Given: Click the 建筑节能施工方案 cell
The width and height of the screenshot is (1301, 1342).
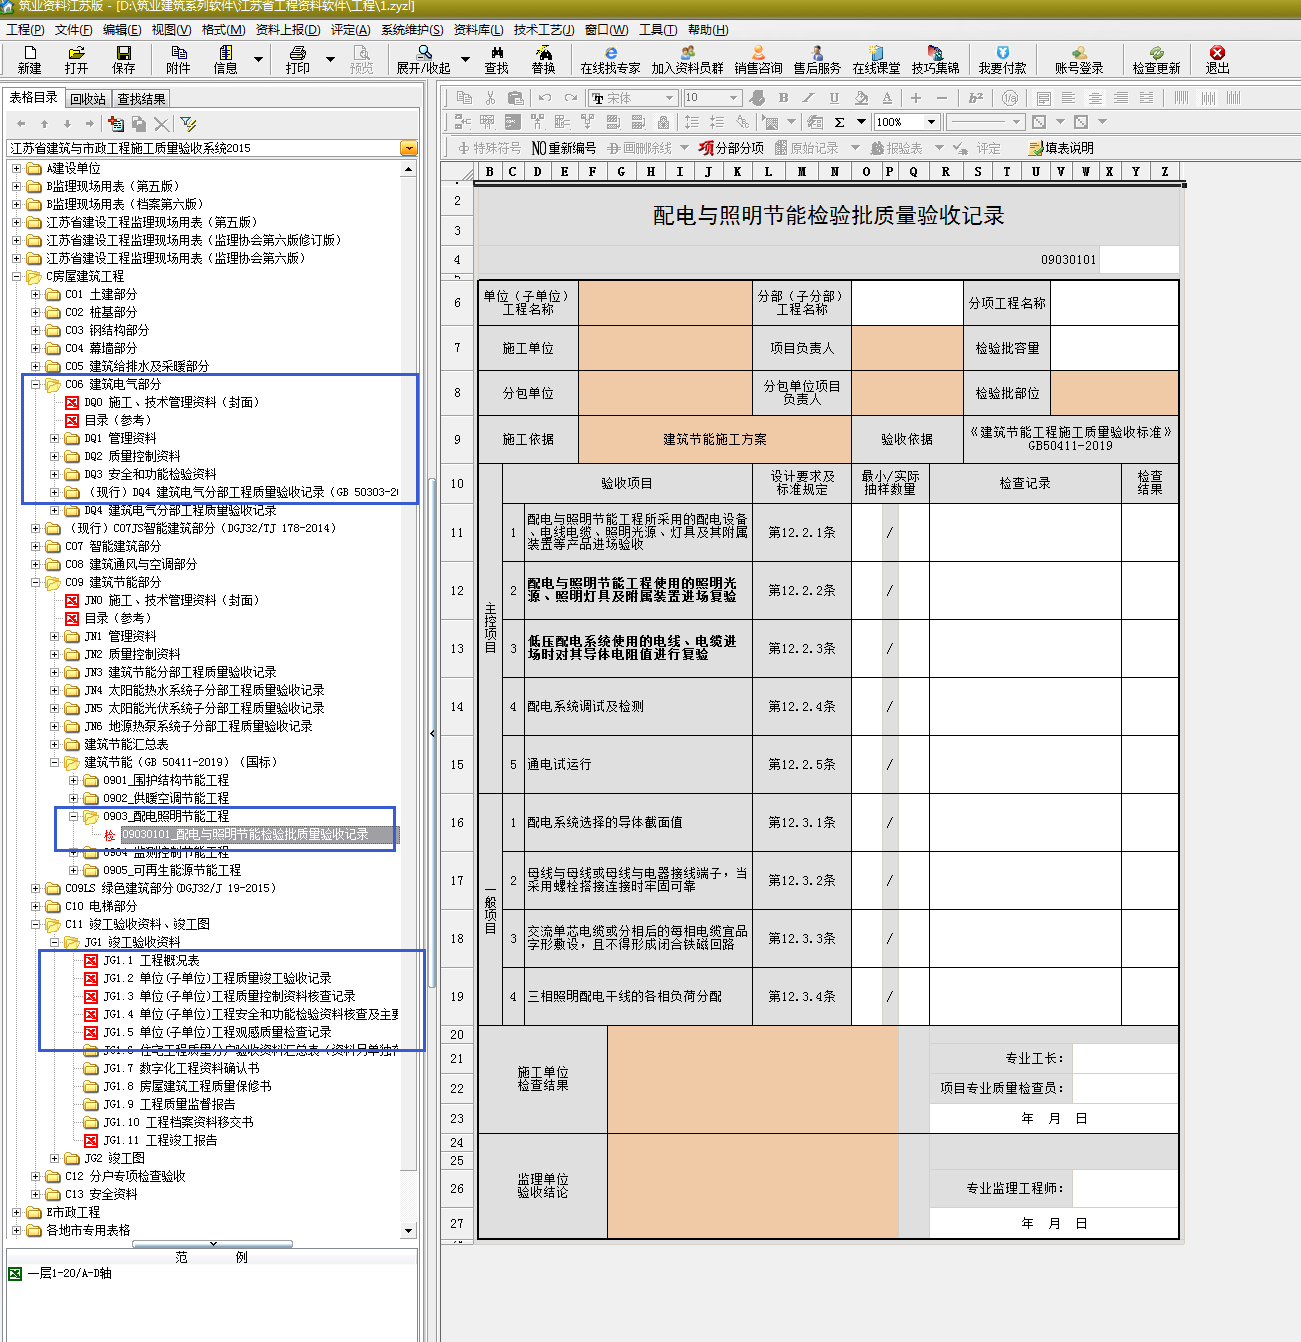Looking at the screenshot, I should pyautogui.click(x=715, y=439).
